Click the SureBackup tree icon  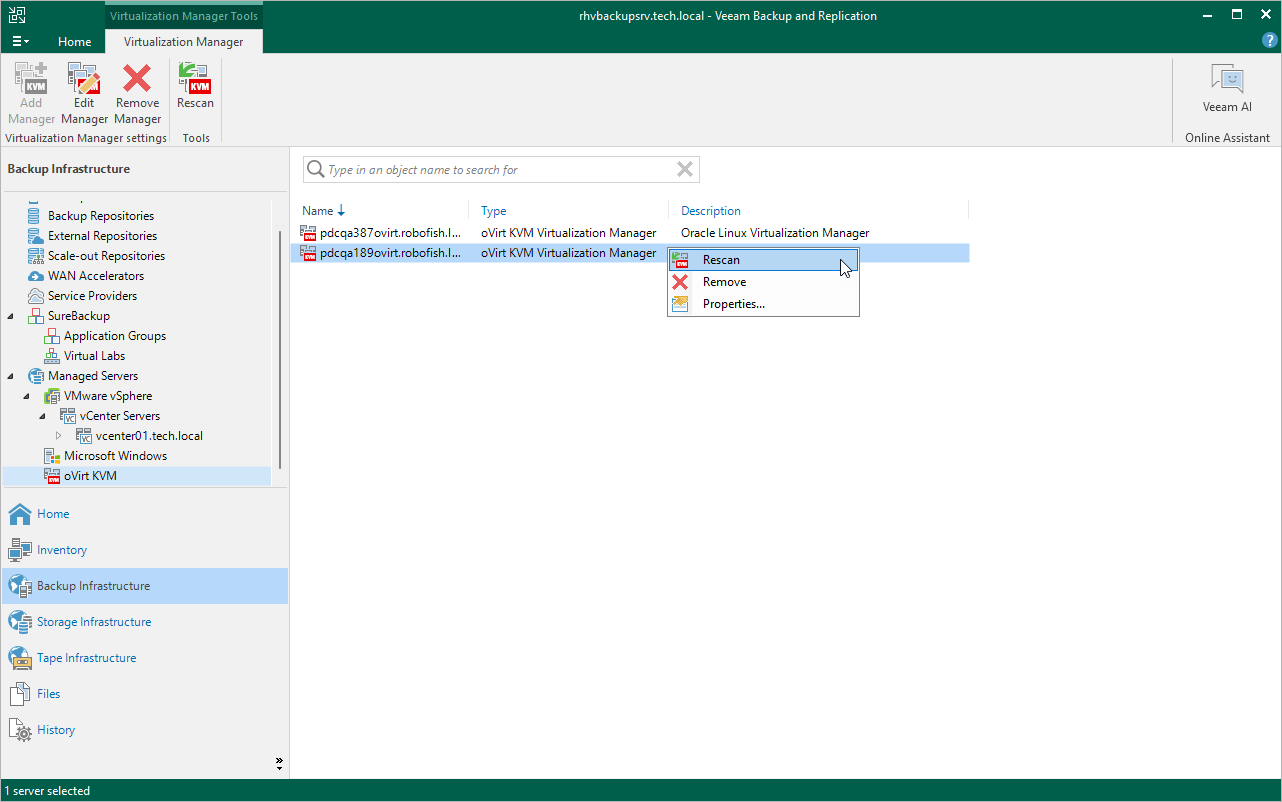coord(36,316)
